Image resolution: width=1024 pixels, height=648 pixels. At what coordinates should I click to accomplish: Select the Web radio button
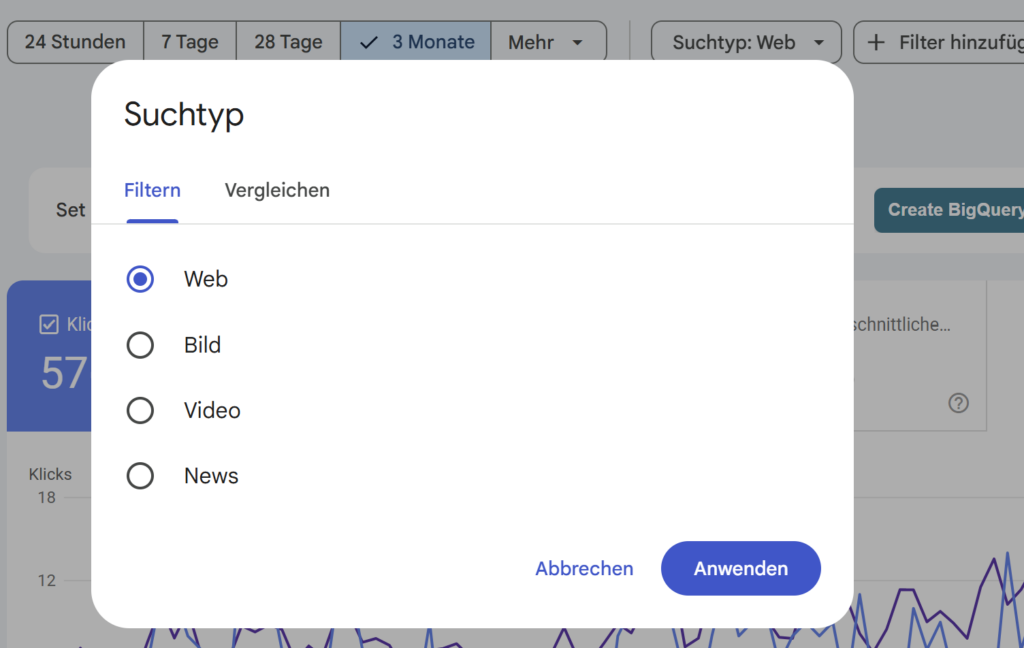tap(140, 279)
